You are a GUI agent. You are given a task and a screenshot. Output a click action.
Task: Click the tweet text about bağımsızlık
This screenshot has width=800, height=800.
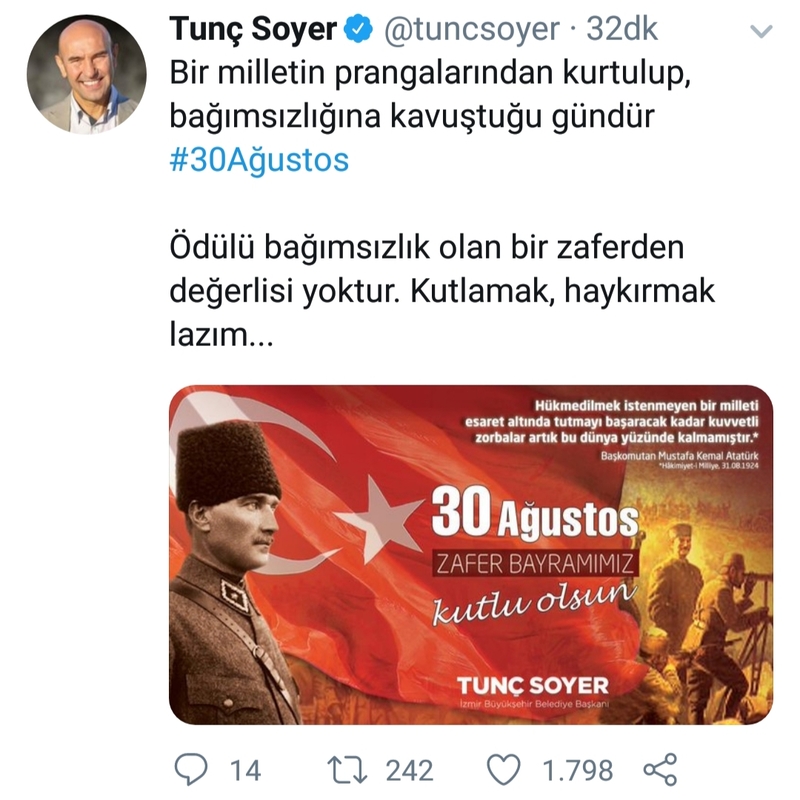(442, 204)
